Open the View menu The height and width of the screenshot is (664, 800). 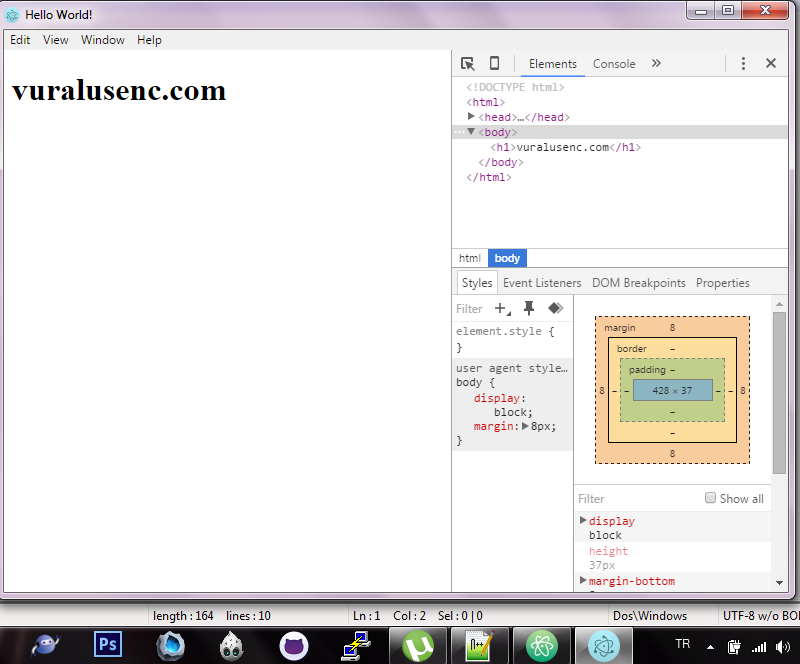(56, 40)
